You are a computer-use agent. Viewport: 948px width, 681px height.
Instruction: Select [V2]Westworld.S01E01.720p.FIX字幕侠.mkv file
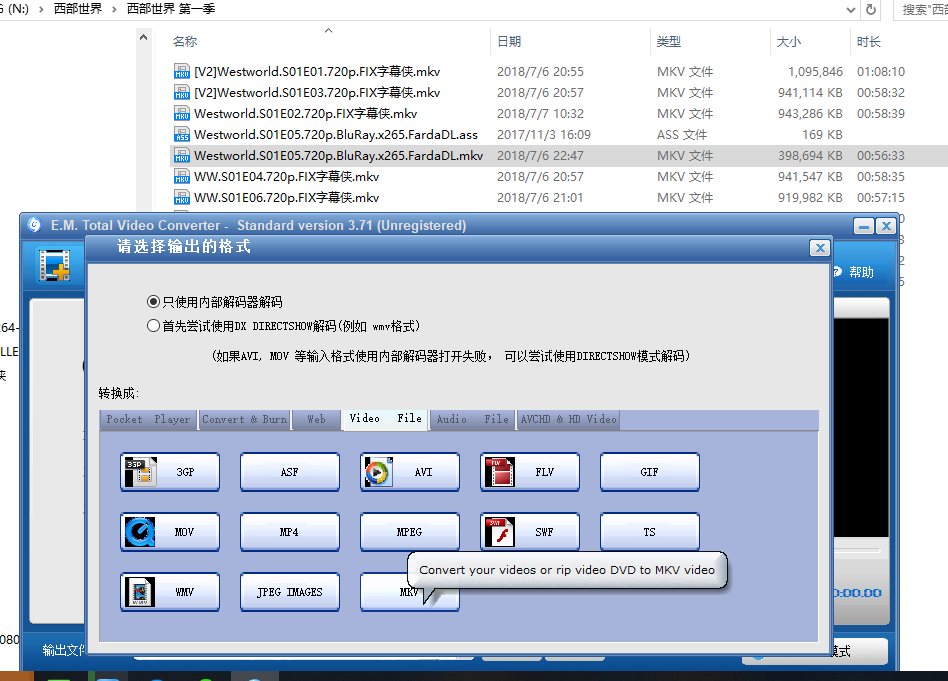pos(317,71)
